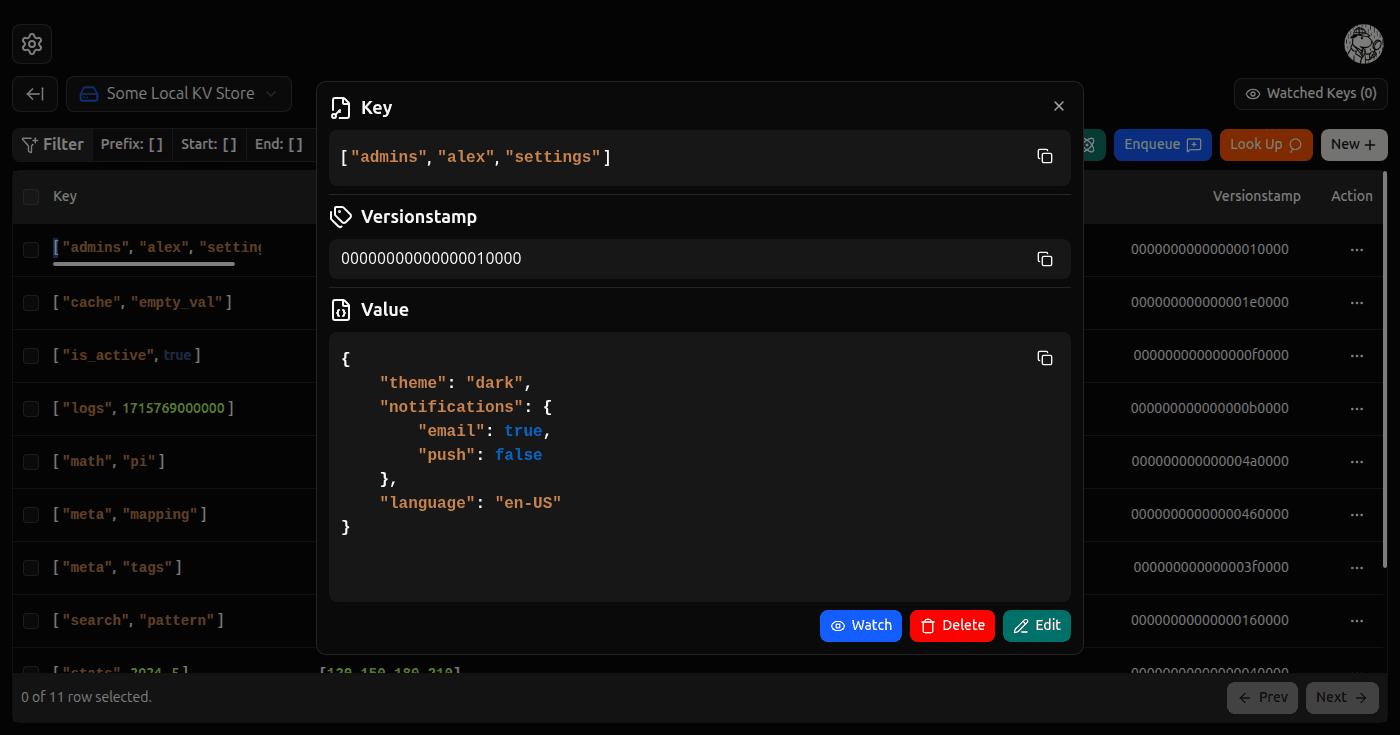Check the logs row checkbox
Image resolution: width=1400 pixels, height=735 pixels.
point(31,409)
